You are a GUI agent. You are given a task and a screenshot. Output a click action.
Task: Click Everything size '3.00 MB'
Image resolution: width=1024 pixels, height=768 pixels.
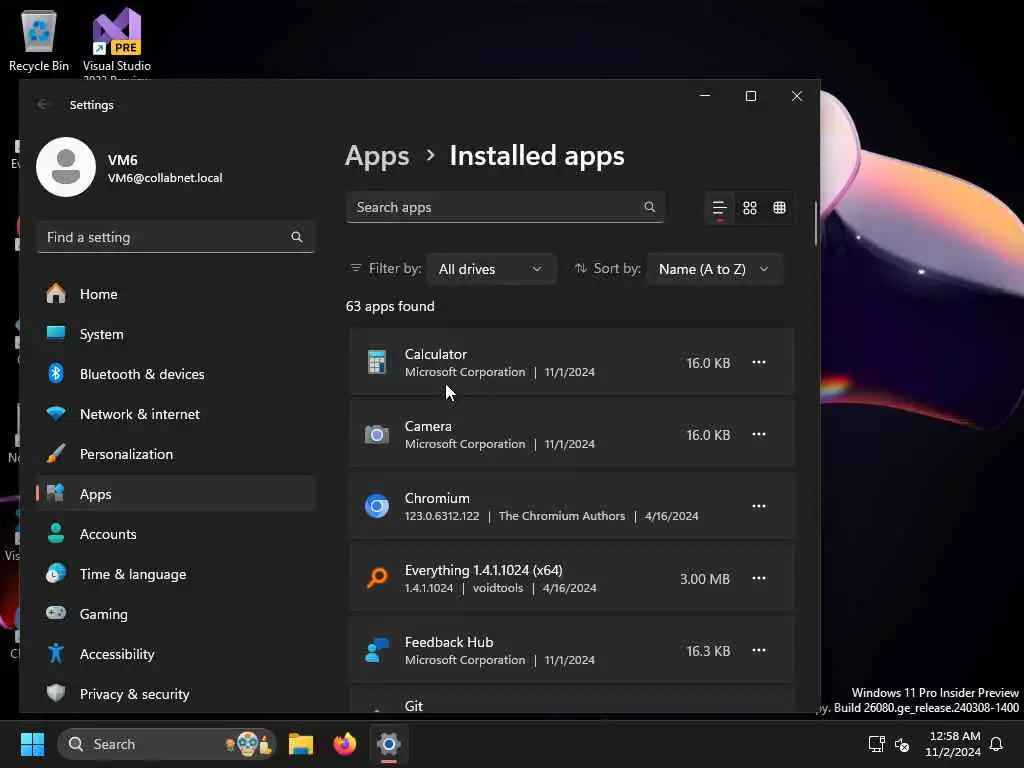[705, 579]
